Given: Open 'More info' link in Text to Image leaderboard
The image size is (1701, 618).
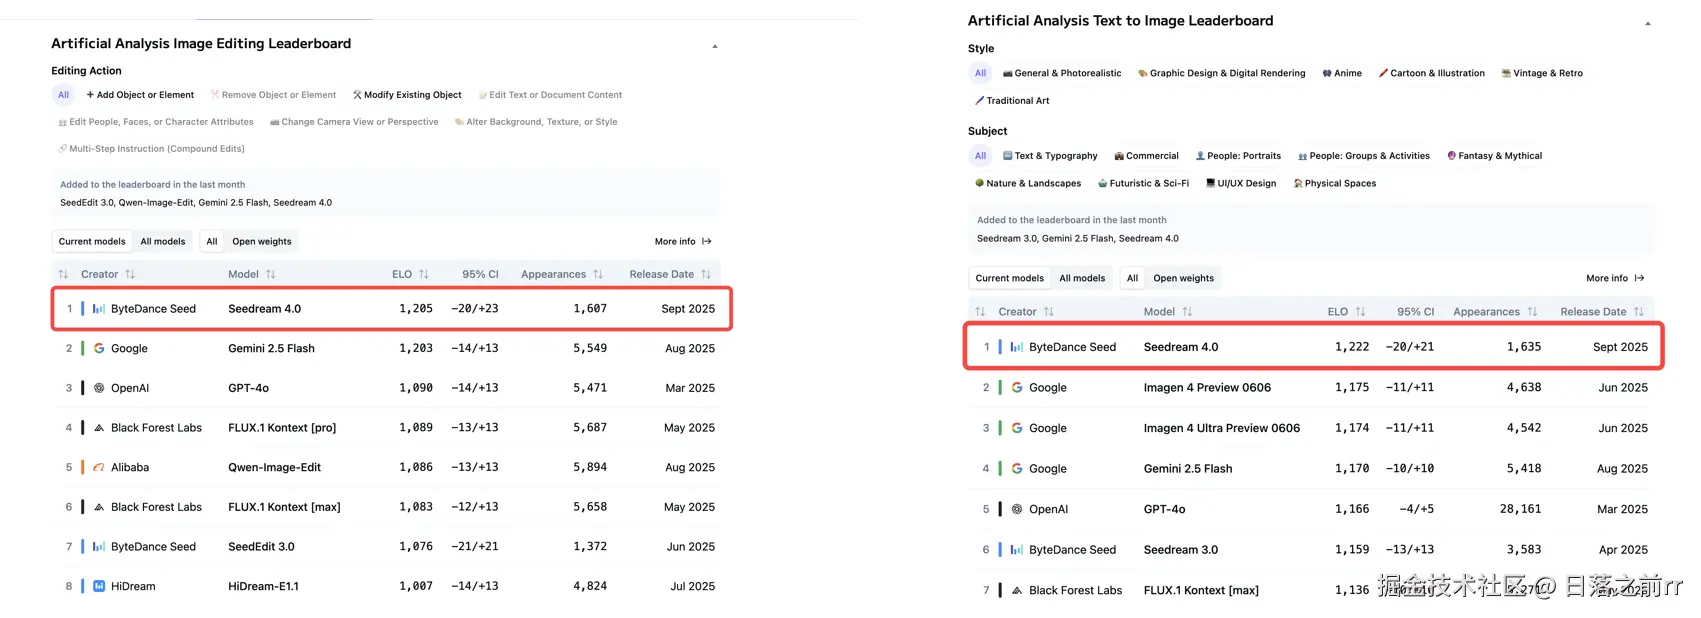Looking at the screenshot, I should pos(1615,278).
